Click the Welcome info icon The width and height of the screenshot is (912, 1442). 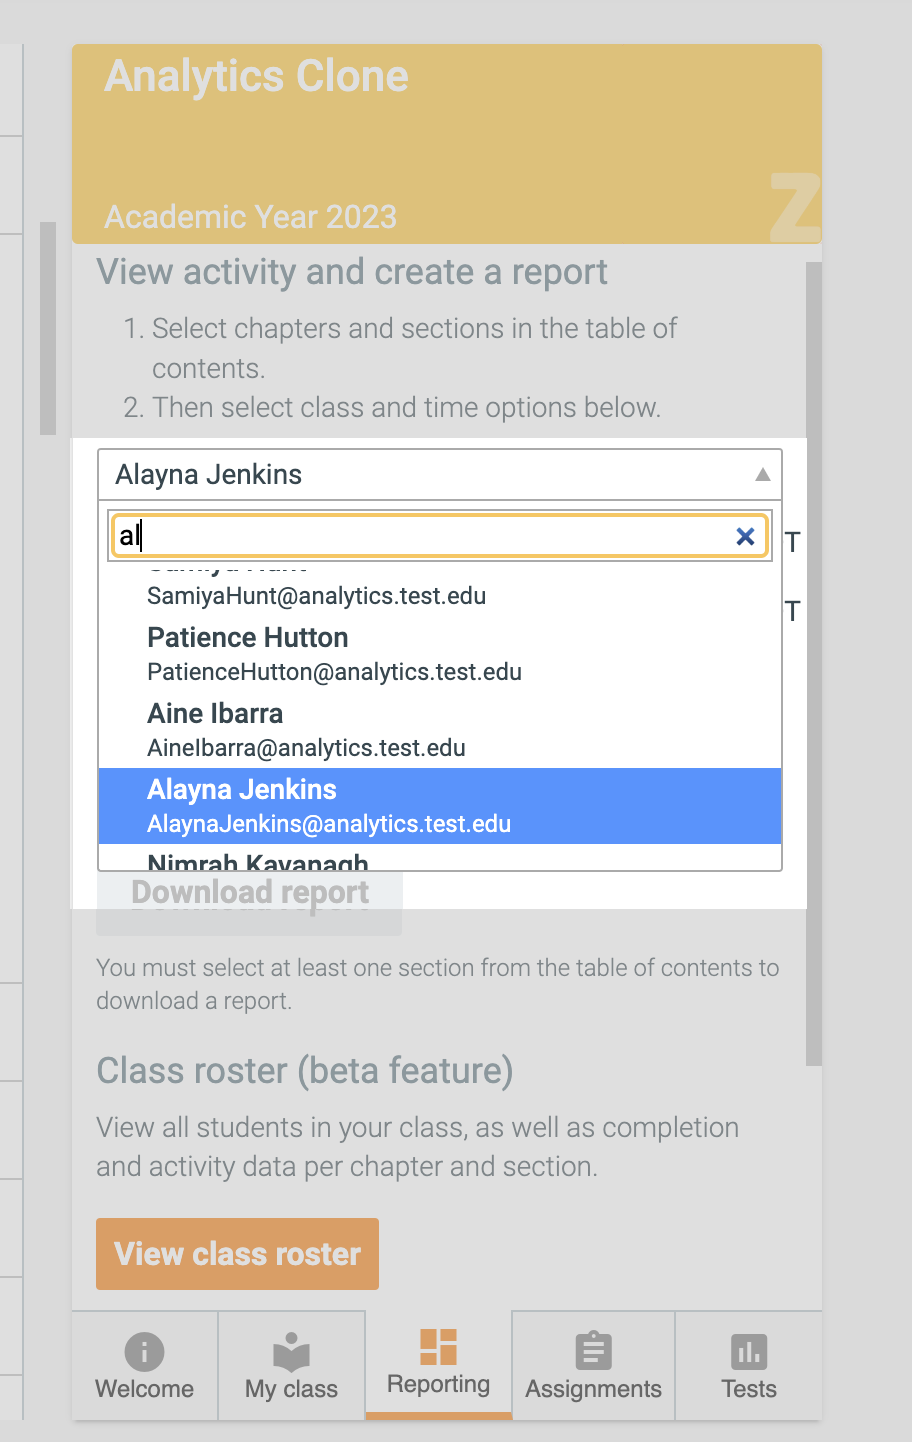click(144, 1352)
